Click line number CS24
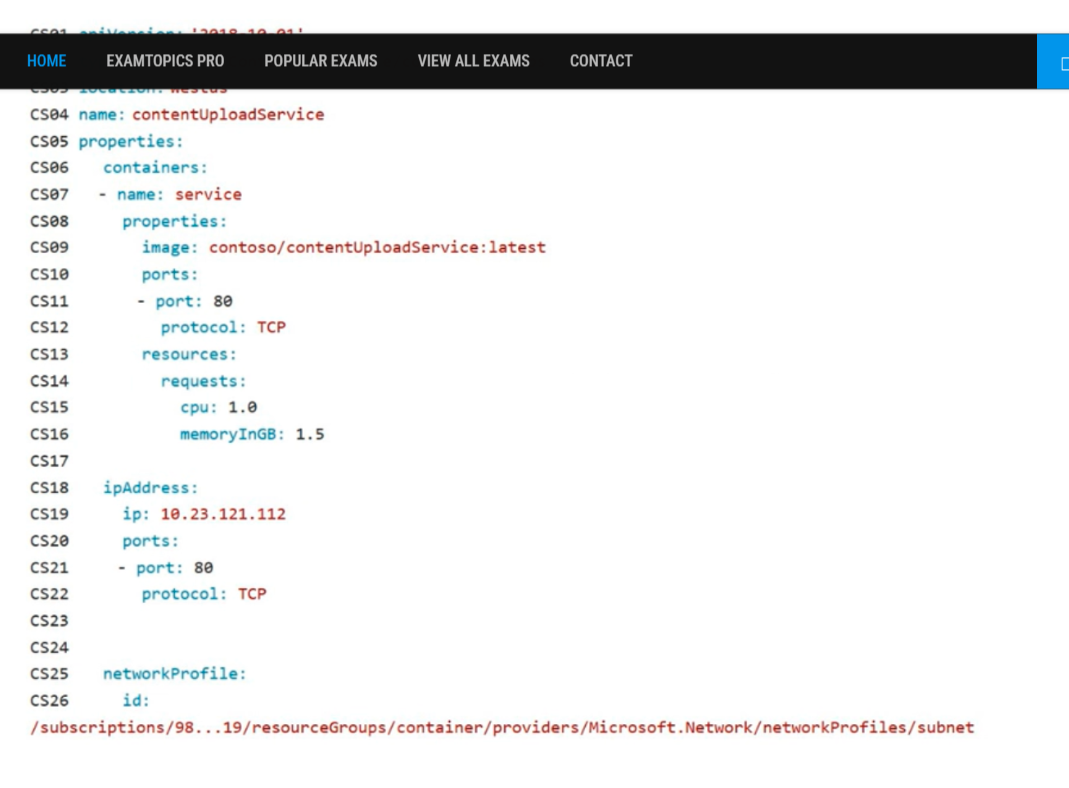 pos(49,648)
